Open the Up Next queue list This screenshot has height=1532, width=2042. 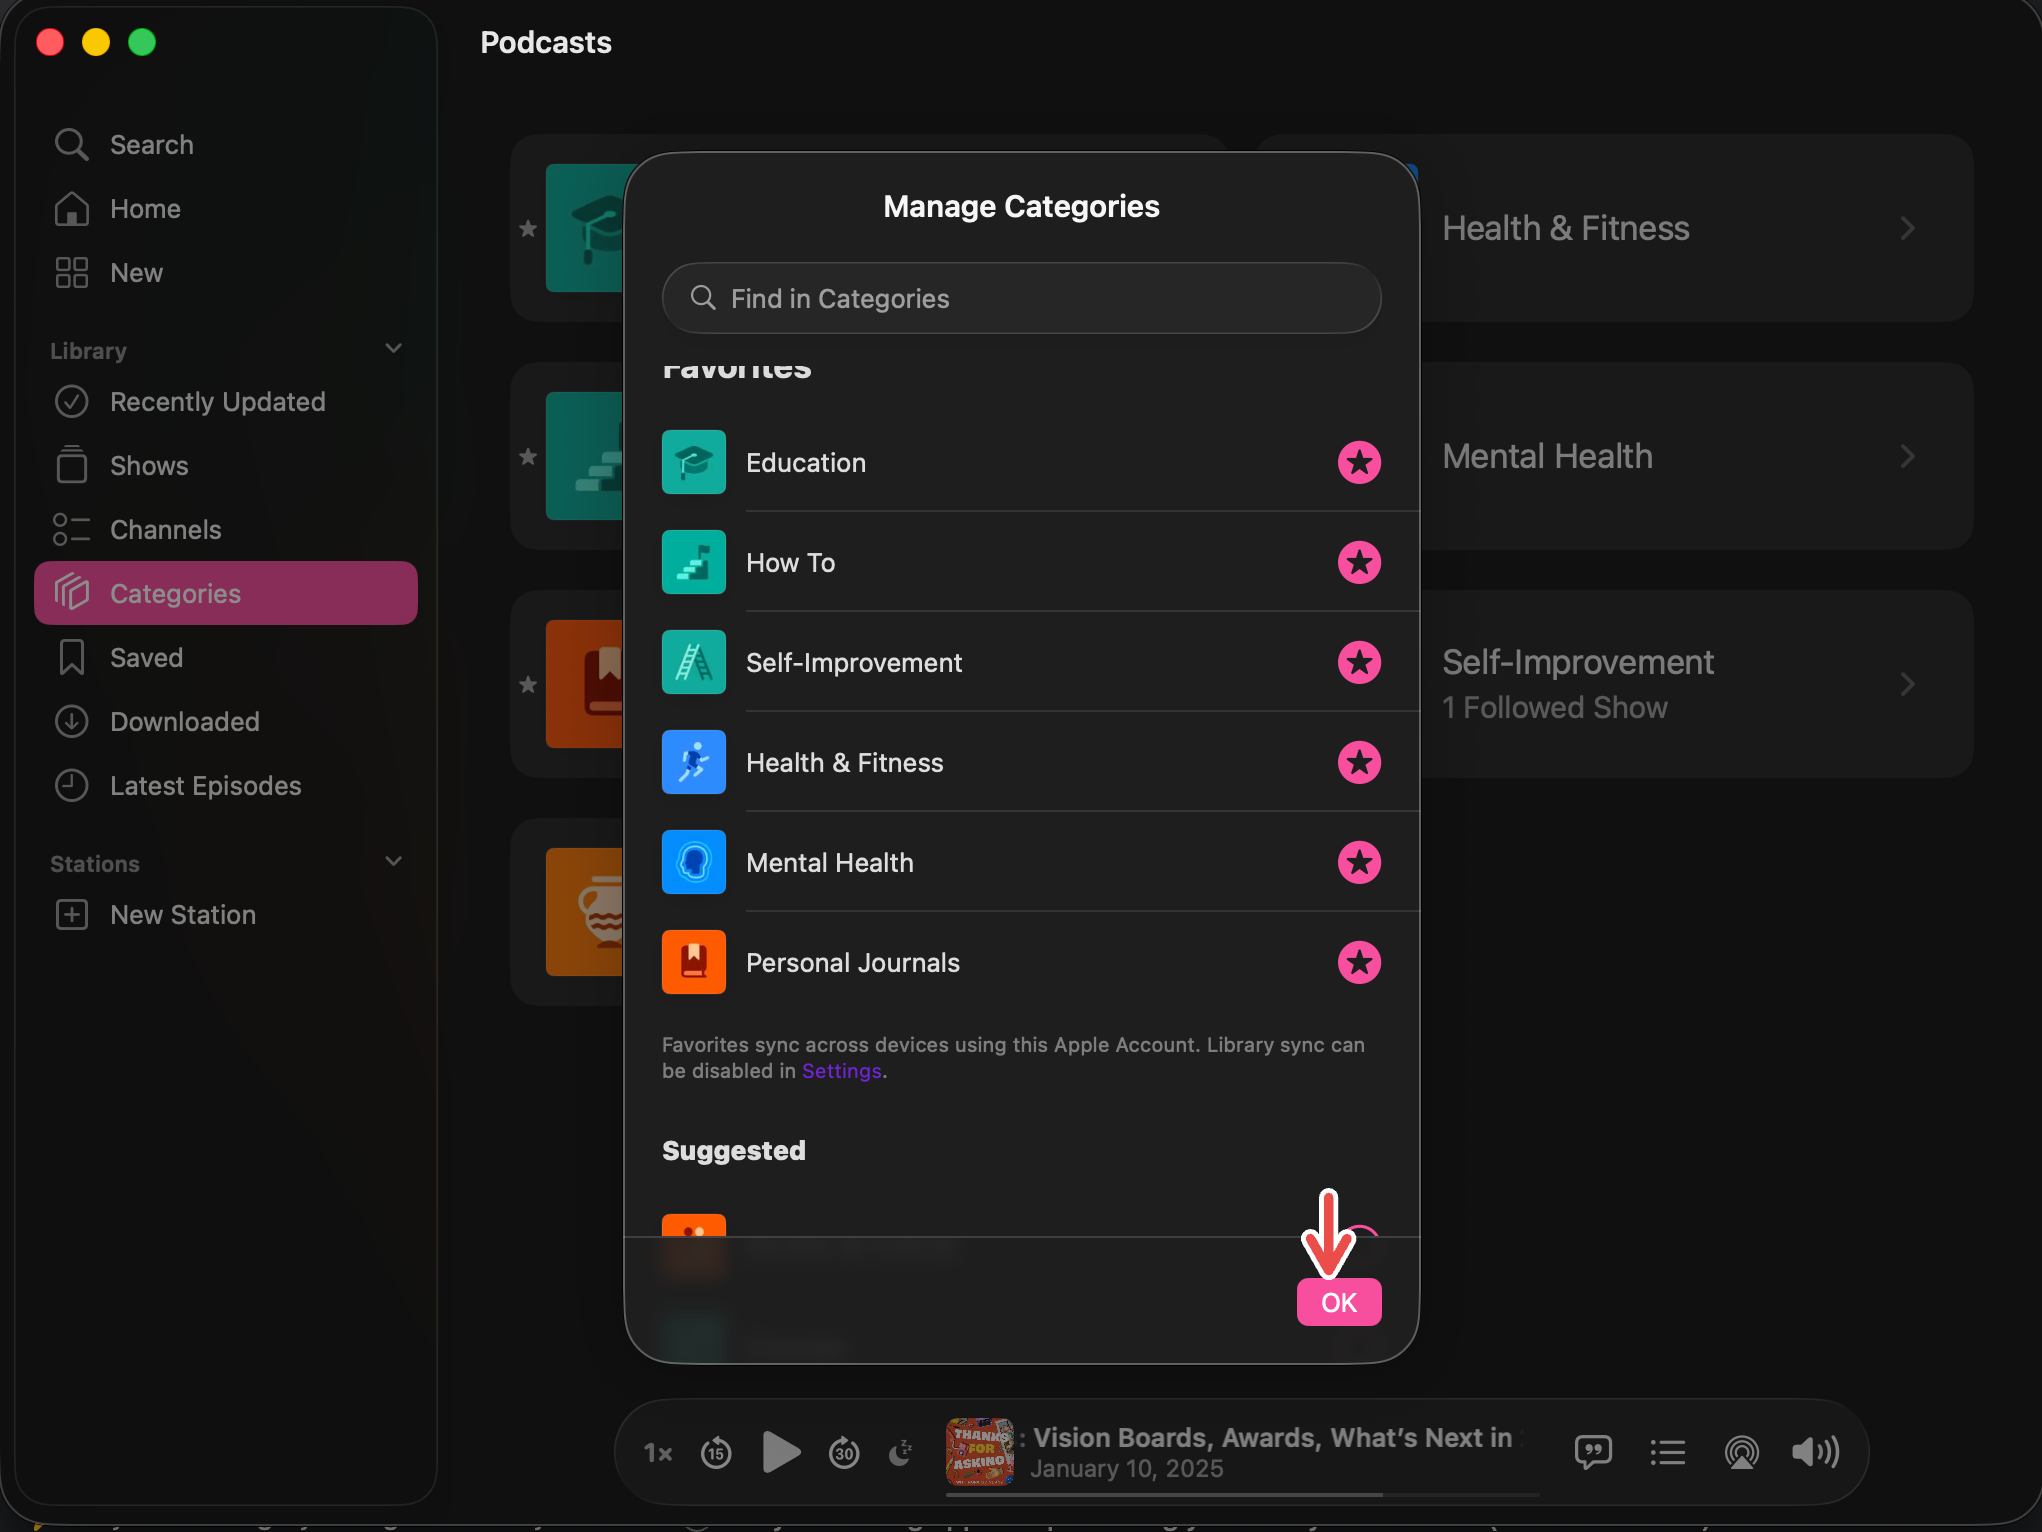1667,1452
